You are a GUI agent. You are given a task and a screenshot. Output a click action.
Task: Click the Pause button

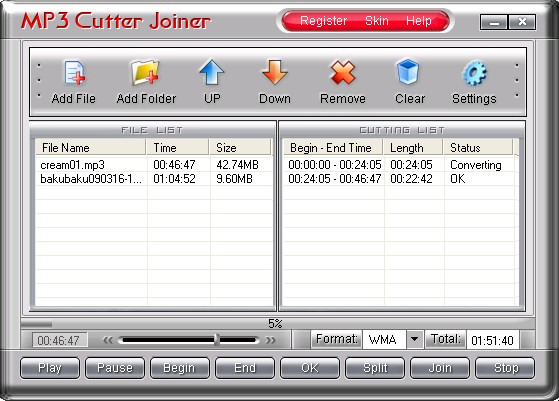click(115, 368)
